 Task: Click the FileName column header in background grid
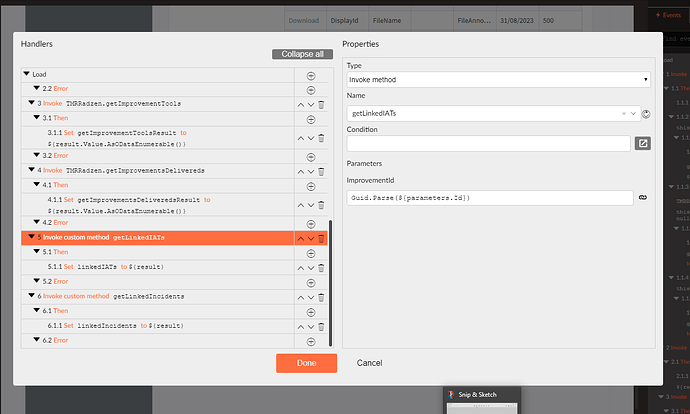[x=387, y=21]
